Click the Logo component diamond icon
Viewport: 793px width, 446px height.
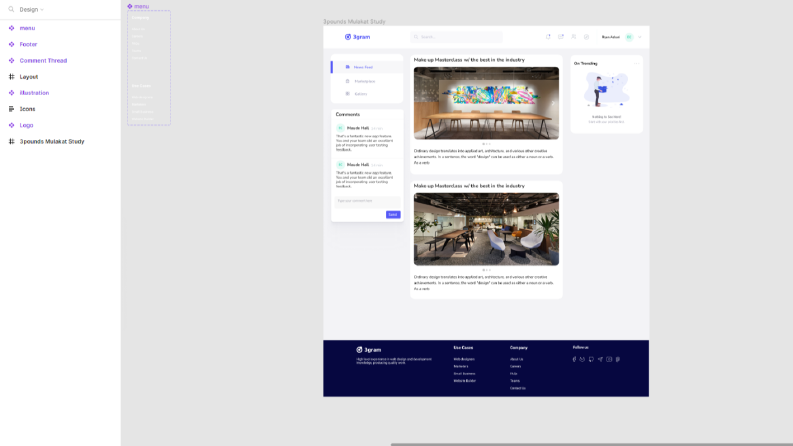[x=11, y=125]
